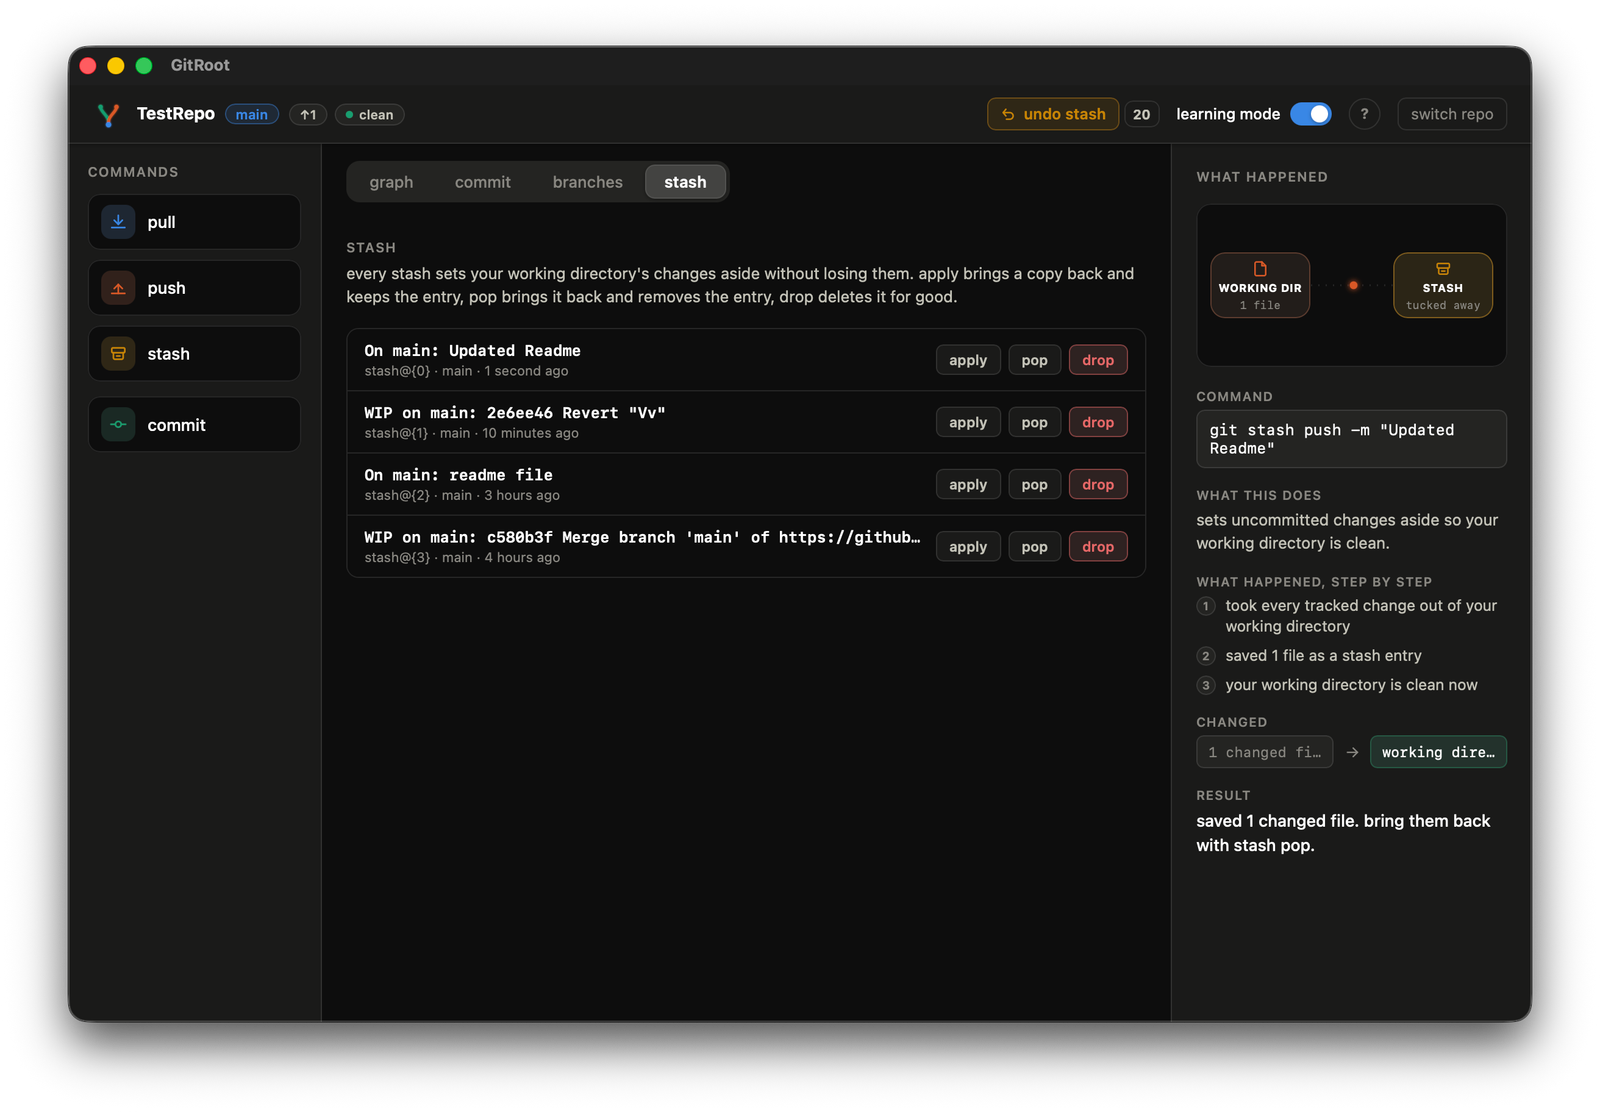Screen dimensions: 1600x1112
Task: Click the Working Dir file icon
Action: [x=1260, y=269]
